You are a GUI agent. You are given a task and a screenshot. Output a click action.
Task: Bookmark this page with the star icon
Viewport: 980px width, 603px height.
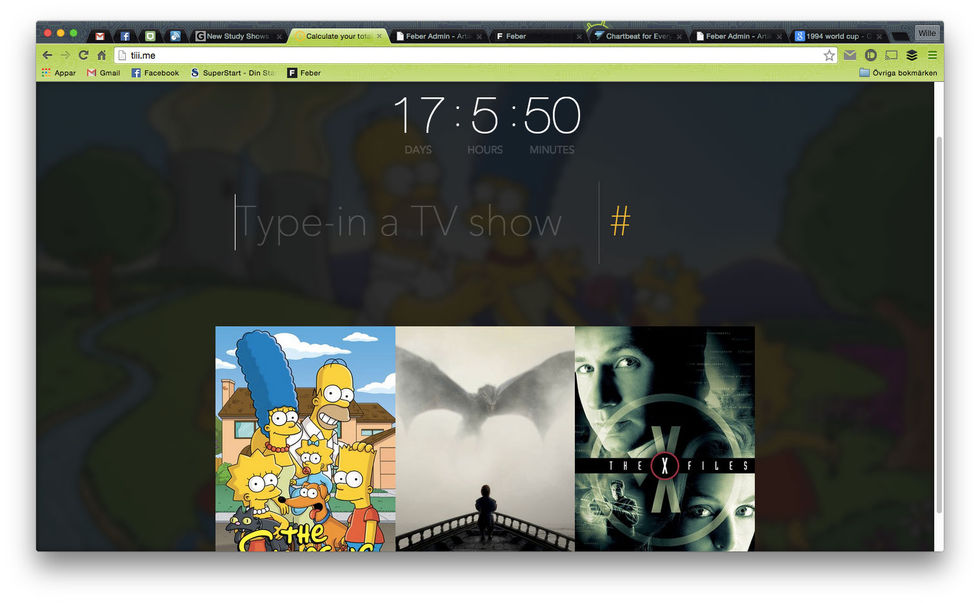click(829, 55)
